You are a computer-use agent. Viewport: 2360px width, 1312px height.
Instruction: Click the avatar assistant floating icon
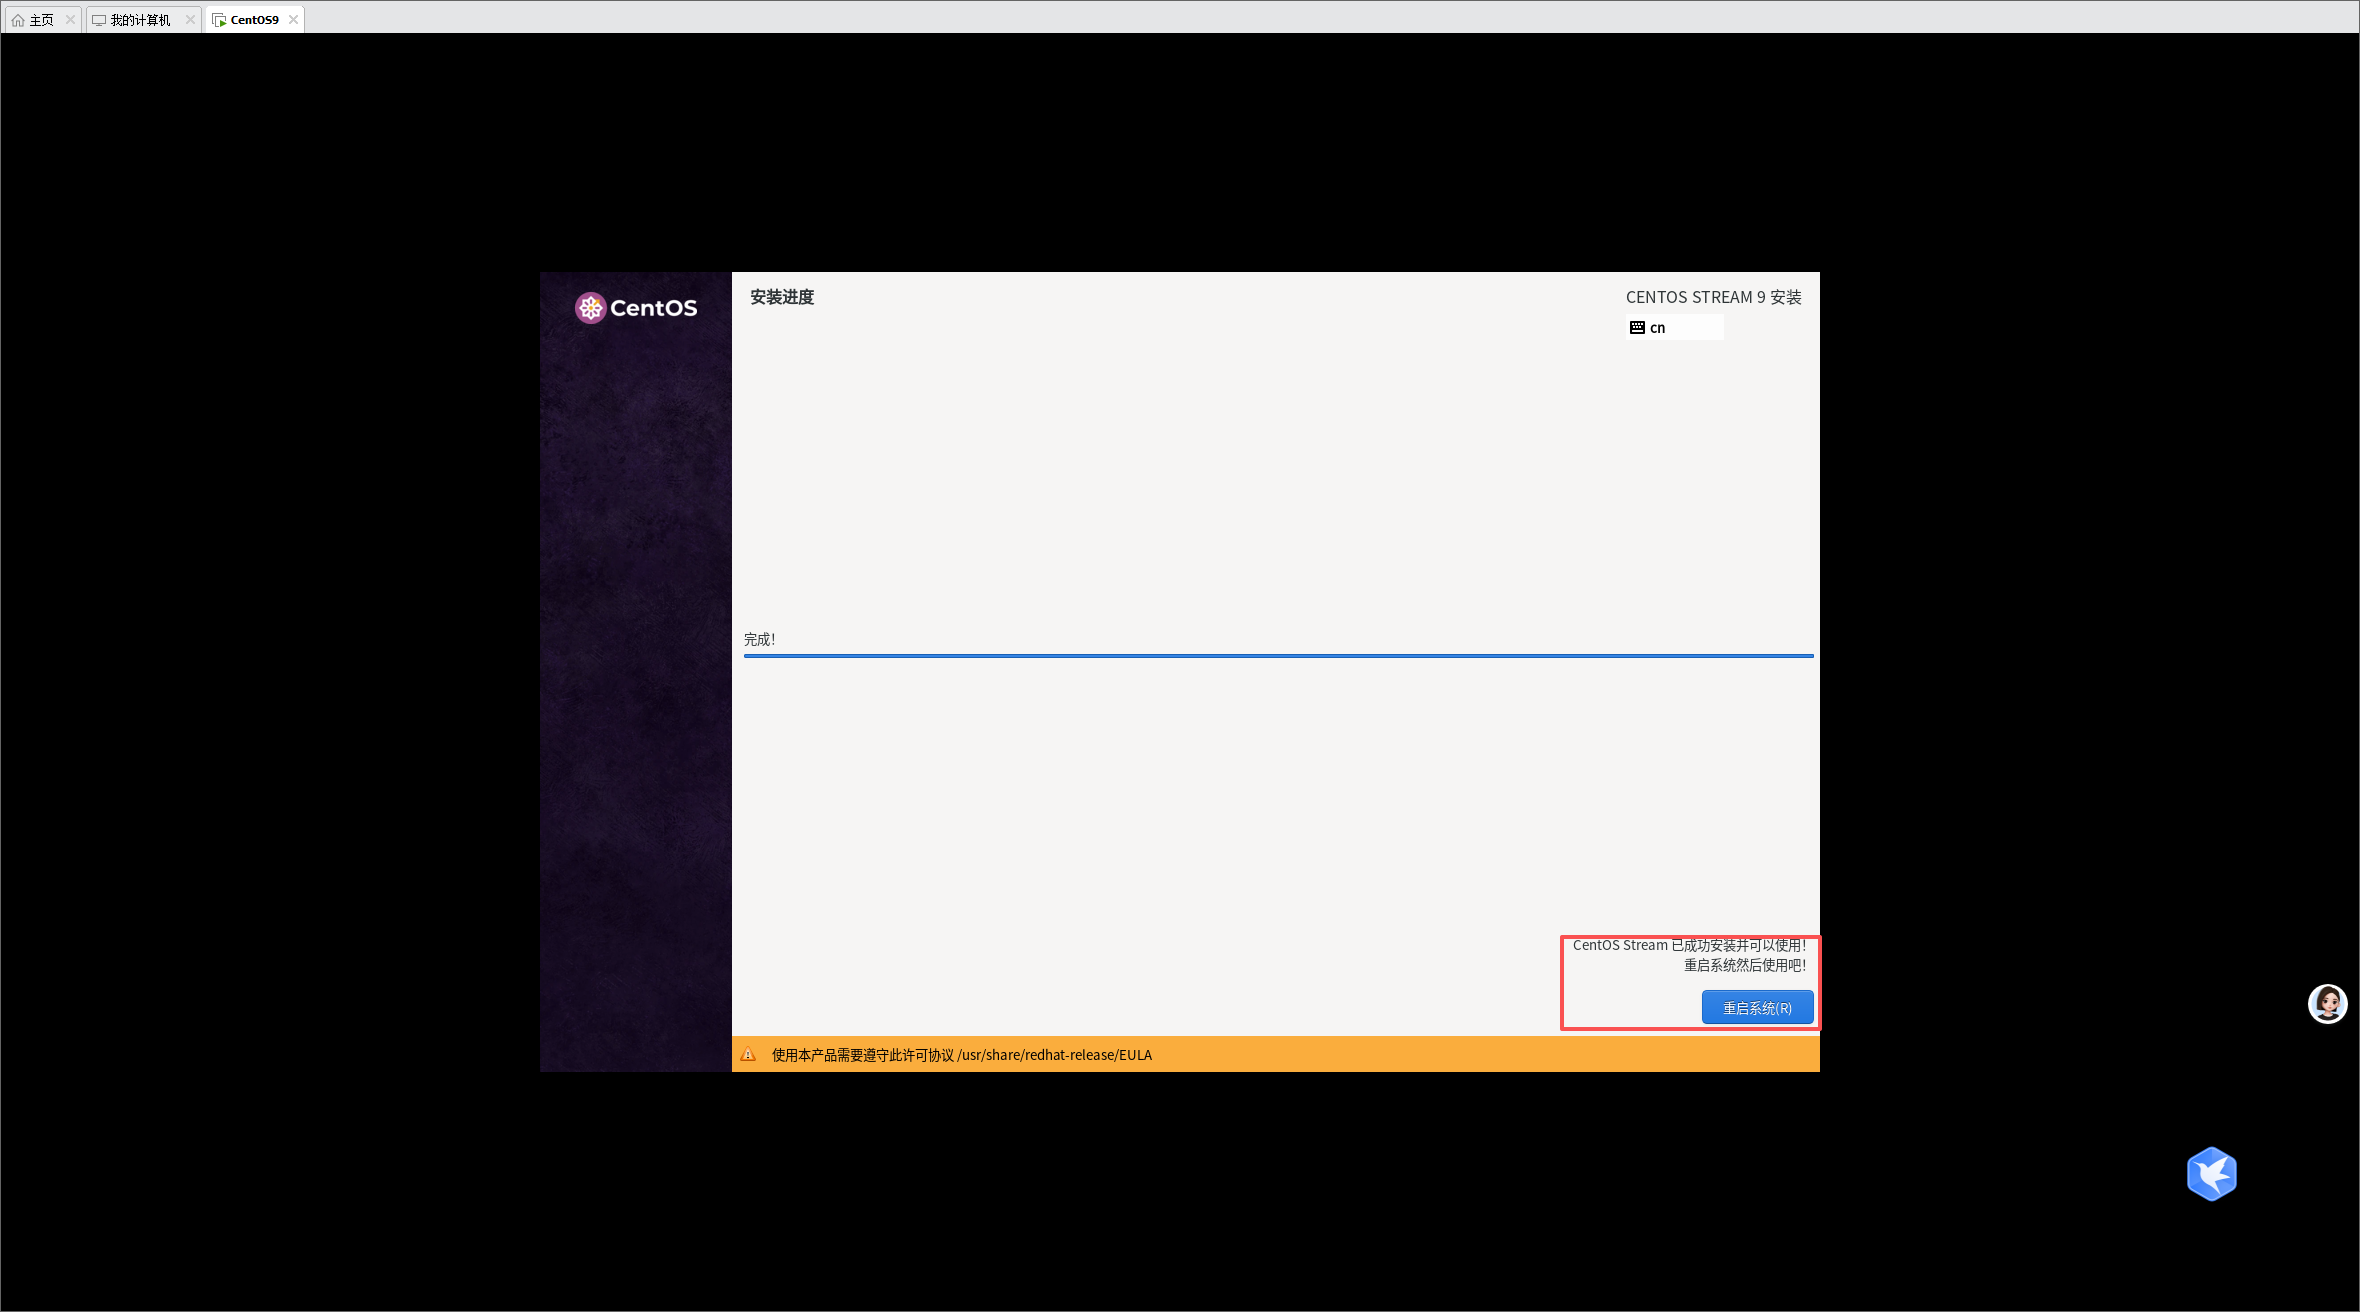point(2327,1004)
